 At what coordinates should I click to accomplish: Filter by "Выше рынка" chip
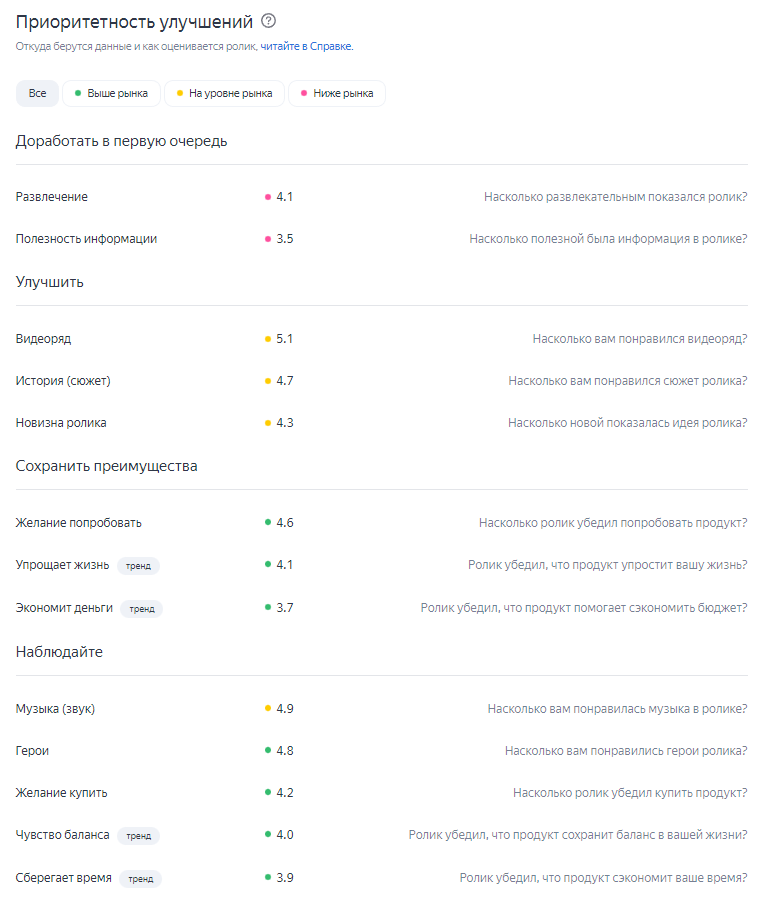111,93
